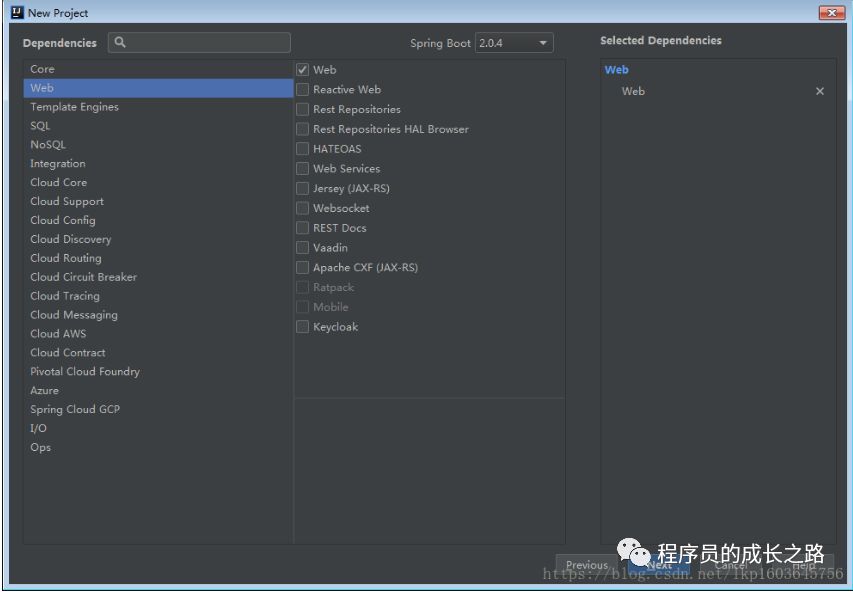Check Rest Repositories HAL Browser
This screenshot has height=592, width=853.
click(x=302, y=129)
